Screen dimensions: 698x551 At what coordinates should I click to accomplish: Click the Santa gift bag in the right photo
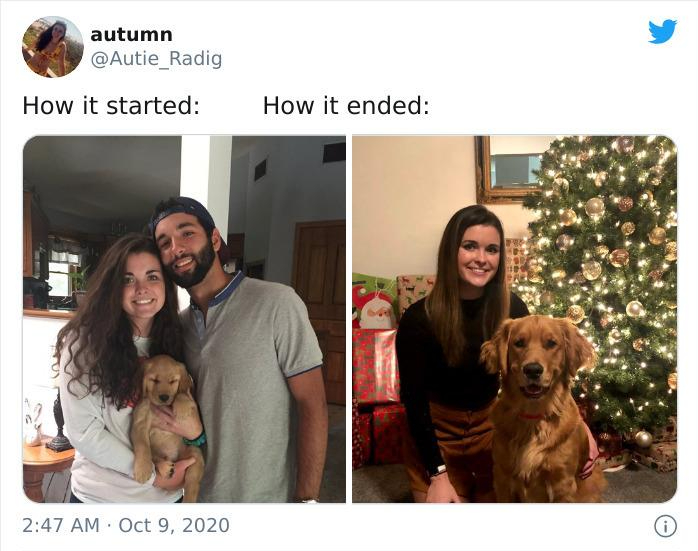tap(374, 302)
